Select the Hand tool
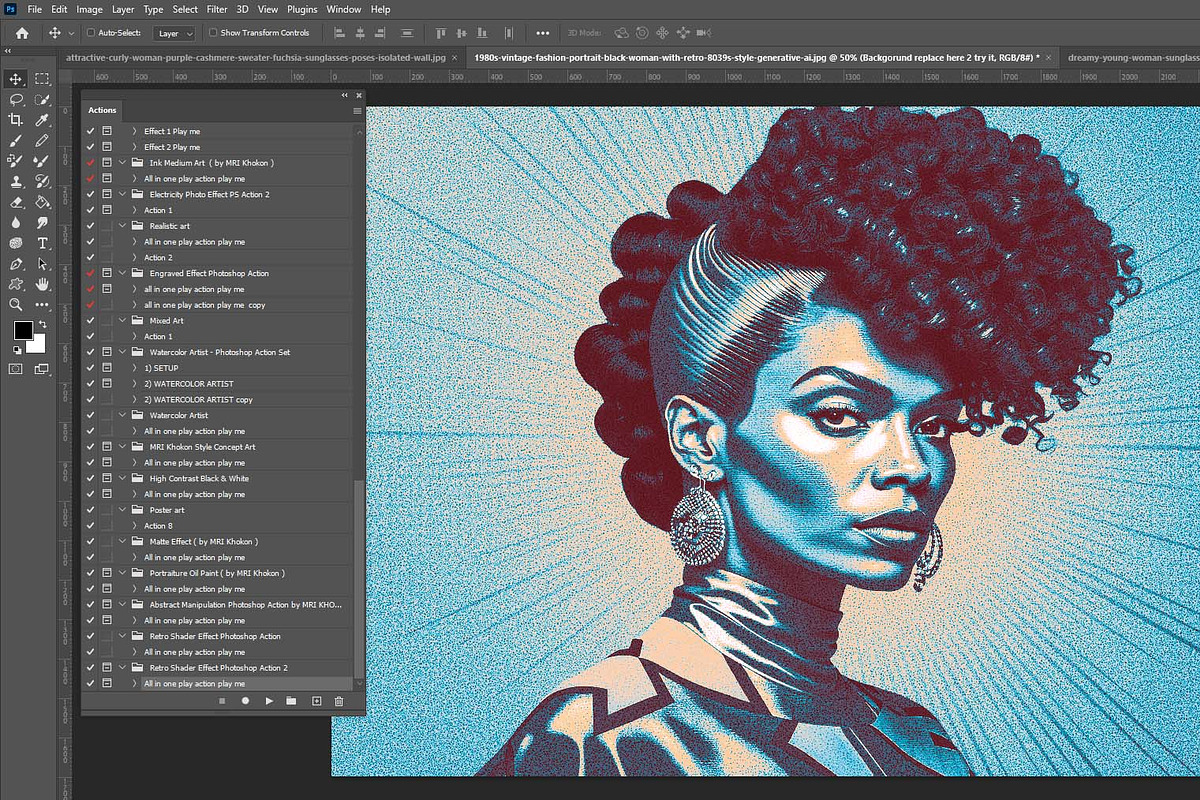Image resolution: width=1200 pixels, height=800 pixels. pos(42,284)
